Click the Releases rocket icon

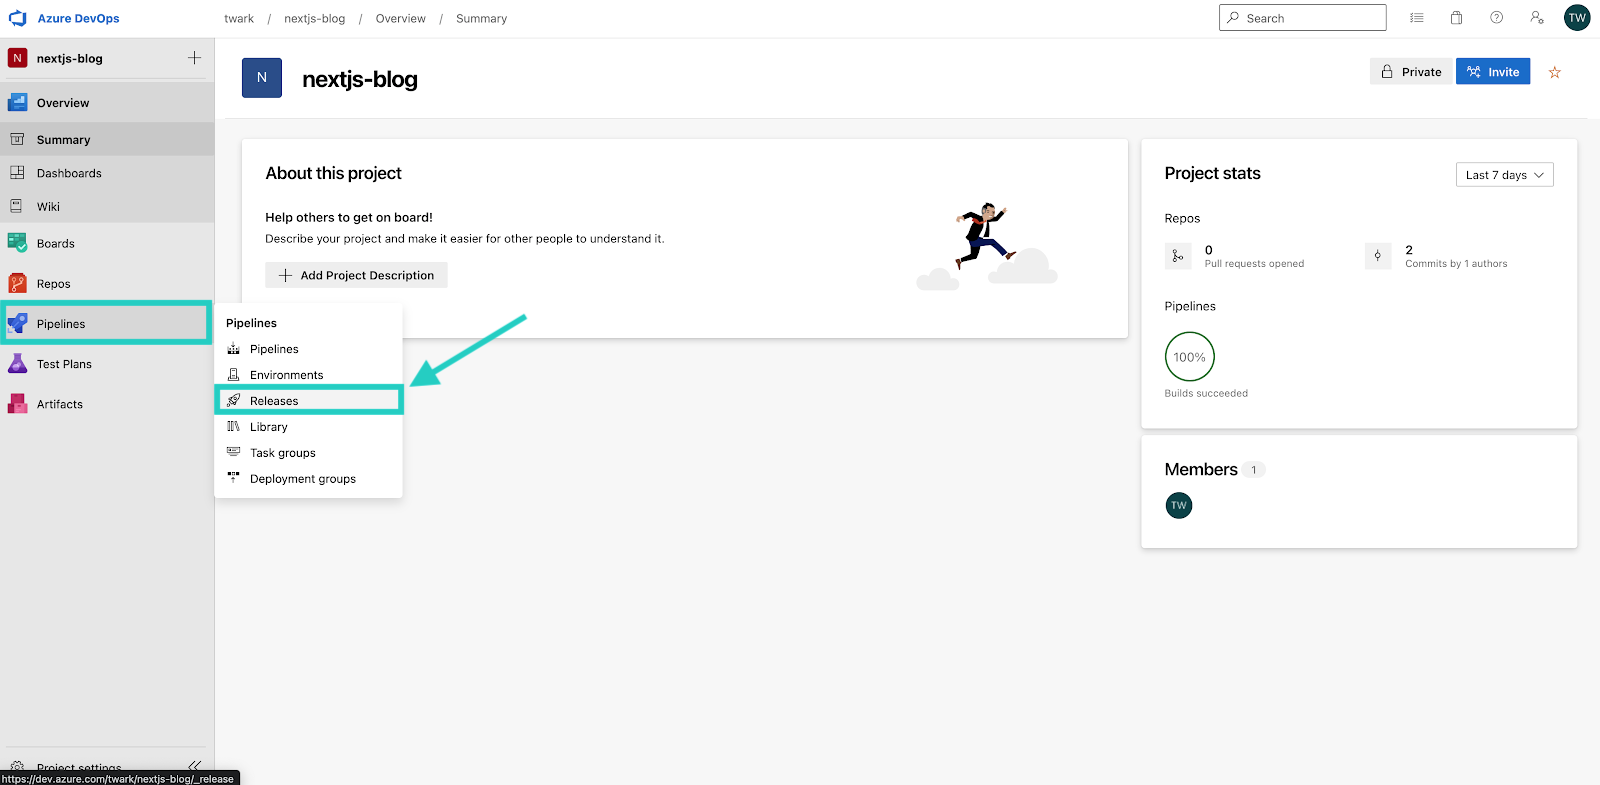tap(233, 400)
